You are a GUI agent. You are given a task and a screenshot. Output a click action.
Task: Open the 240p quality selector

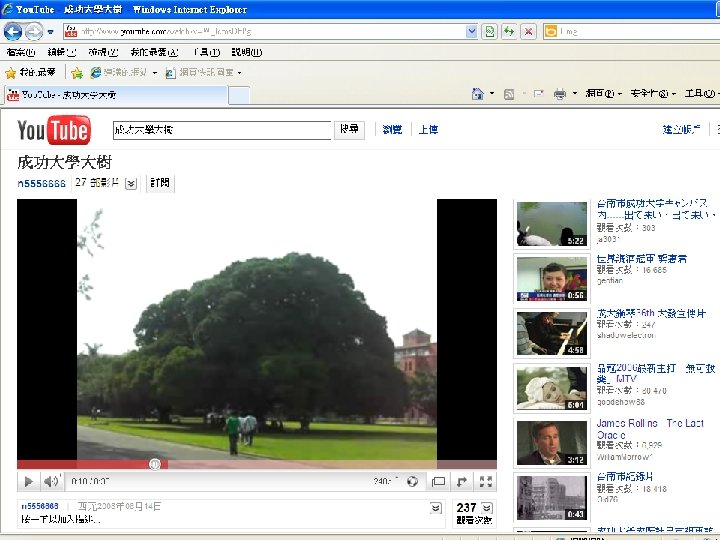tap(385, 481)
